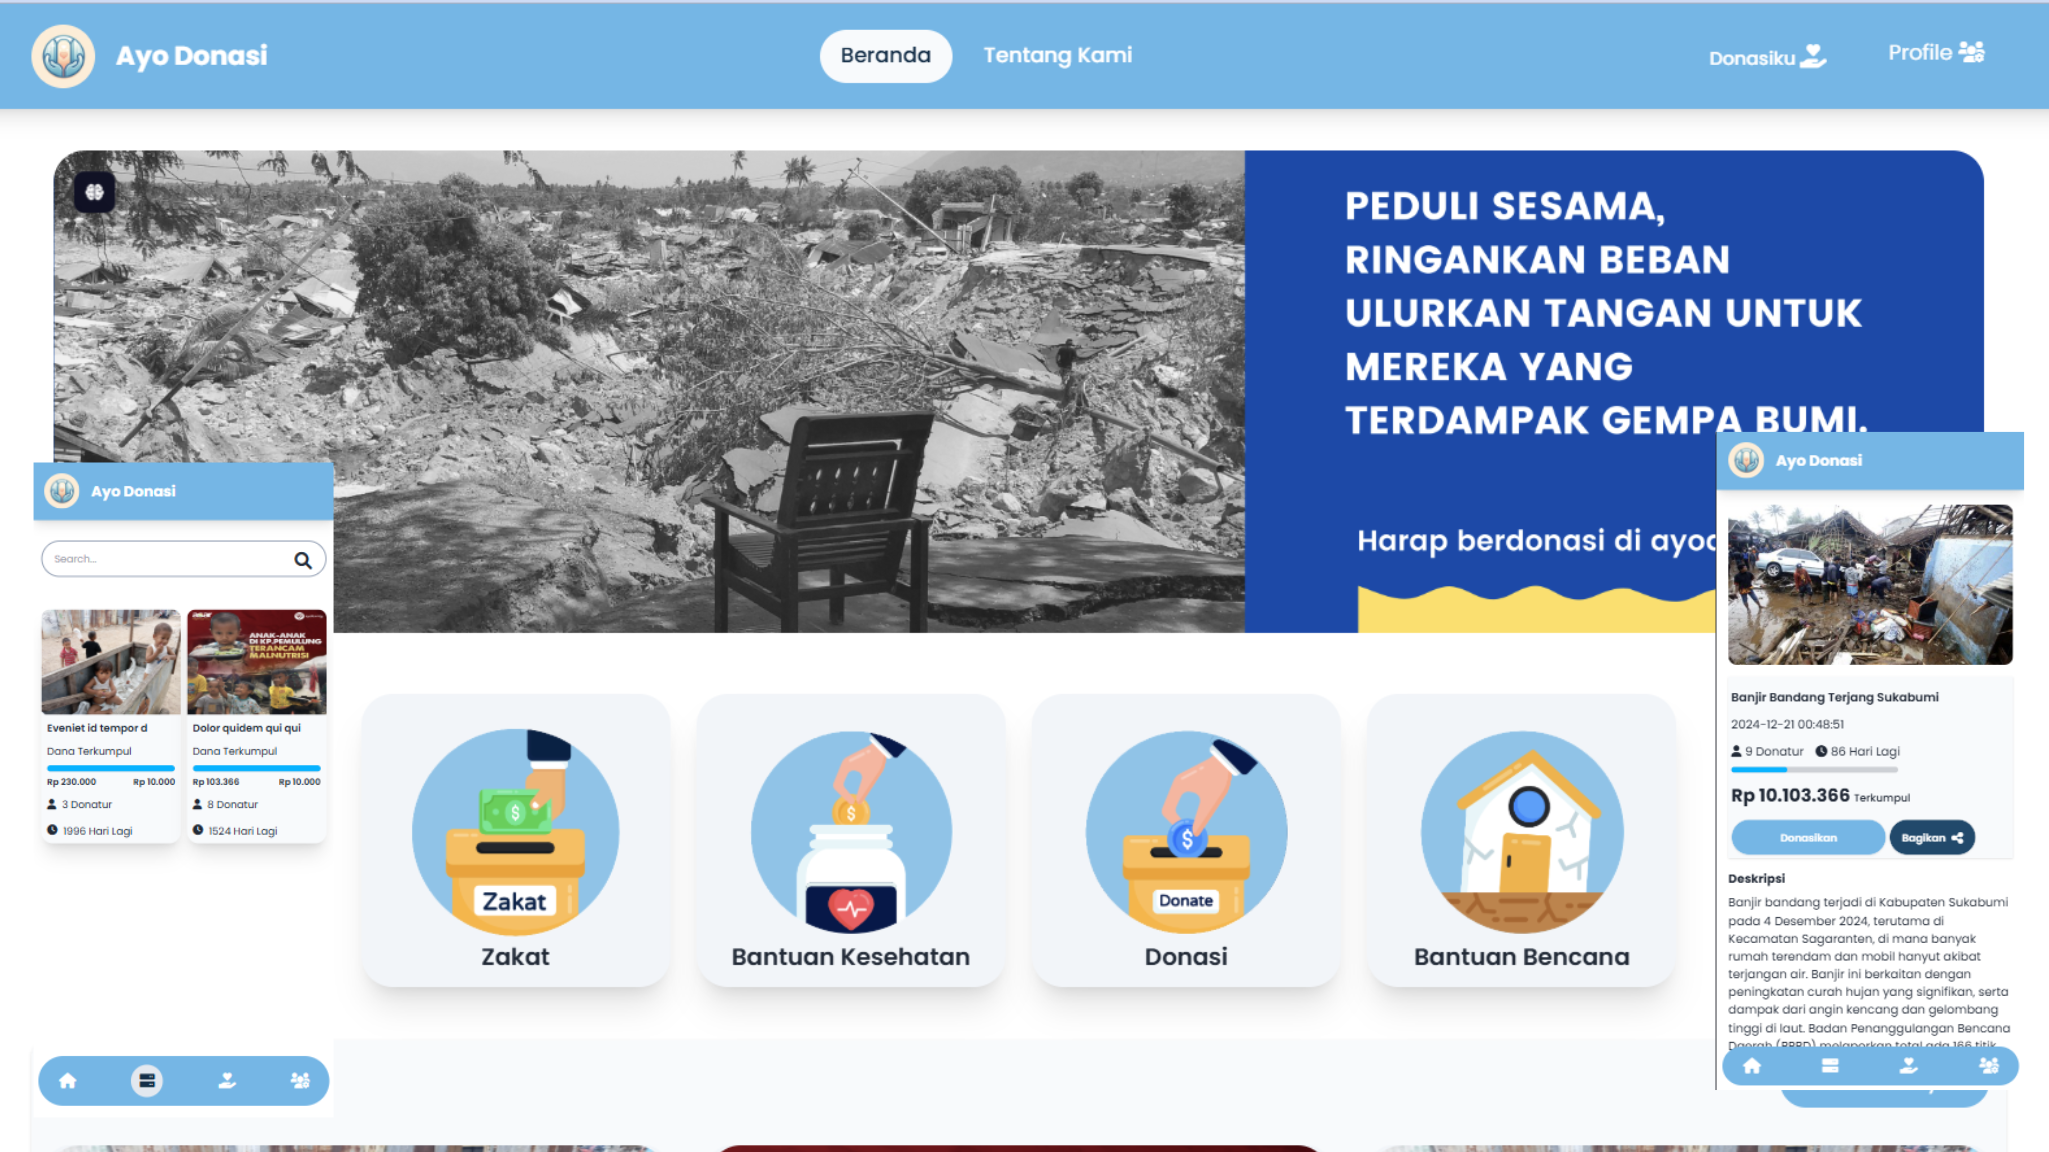Tap home icon in left mobile nav

[x=68, y=1081]
